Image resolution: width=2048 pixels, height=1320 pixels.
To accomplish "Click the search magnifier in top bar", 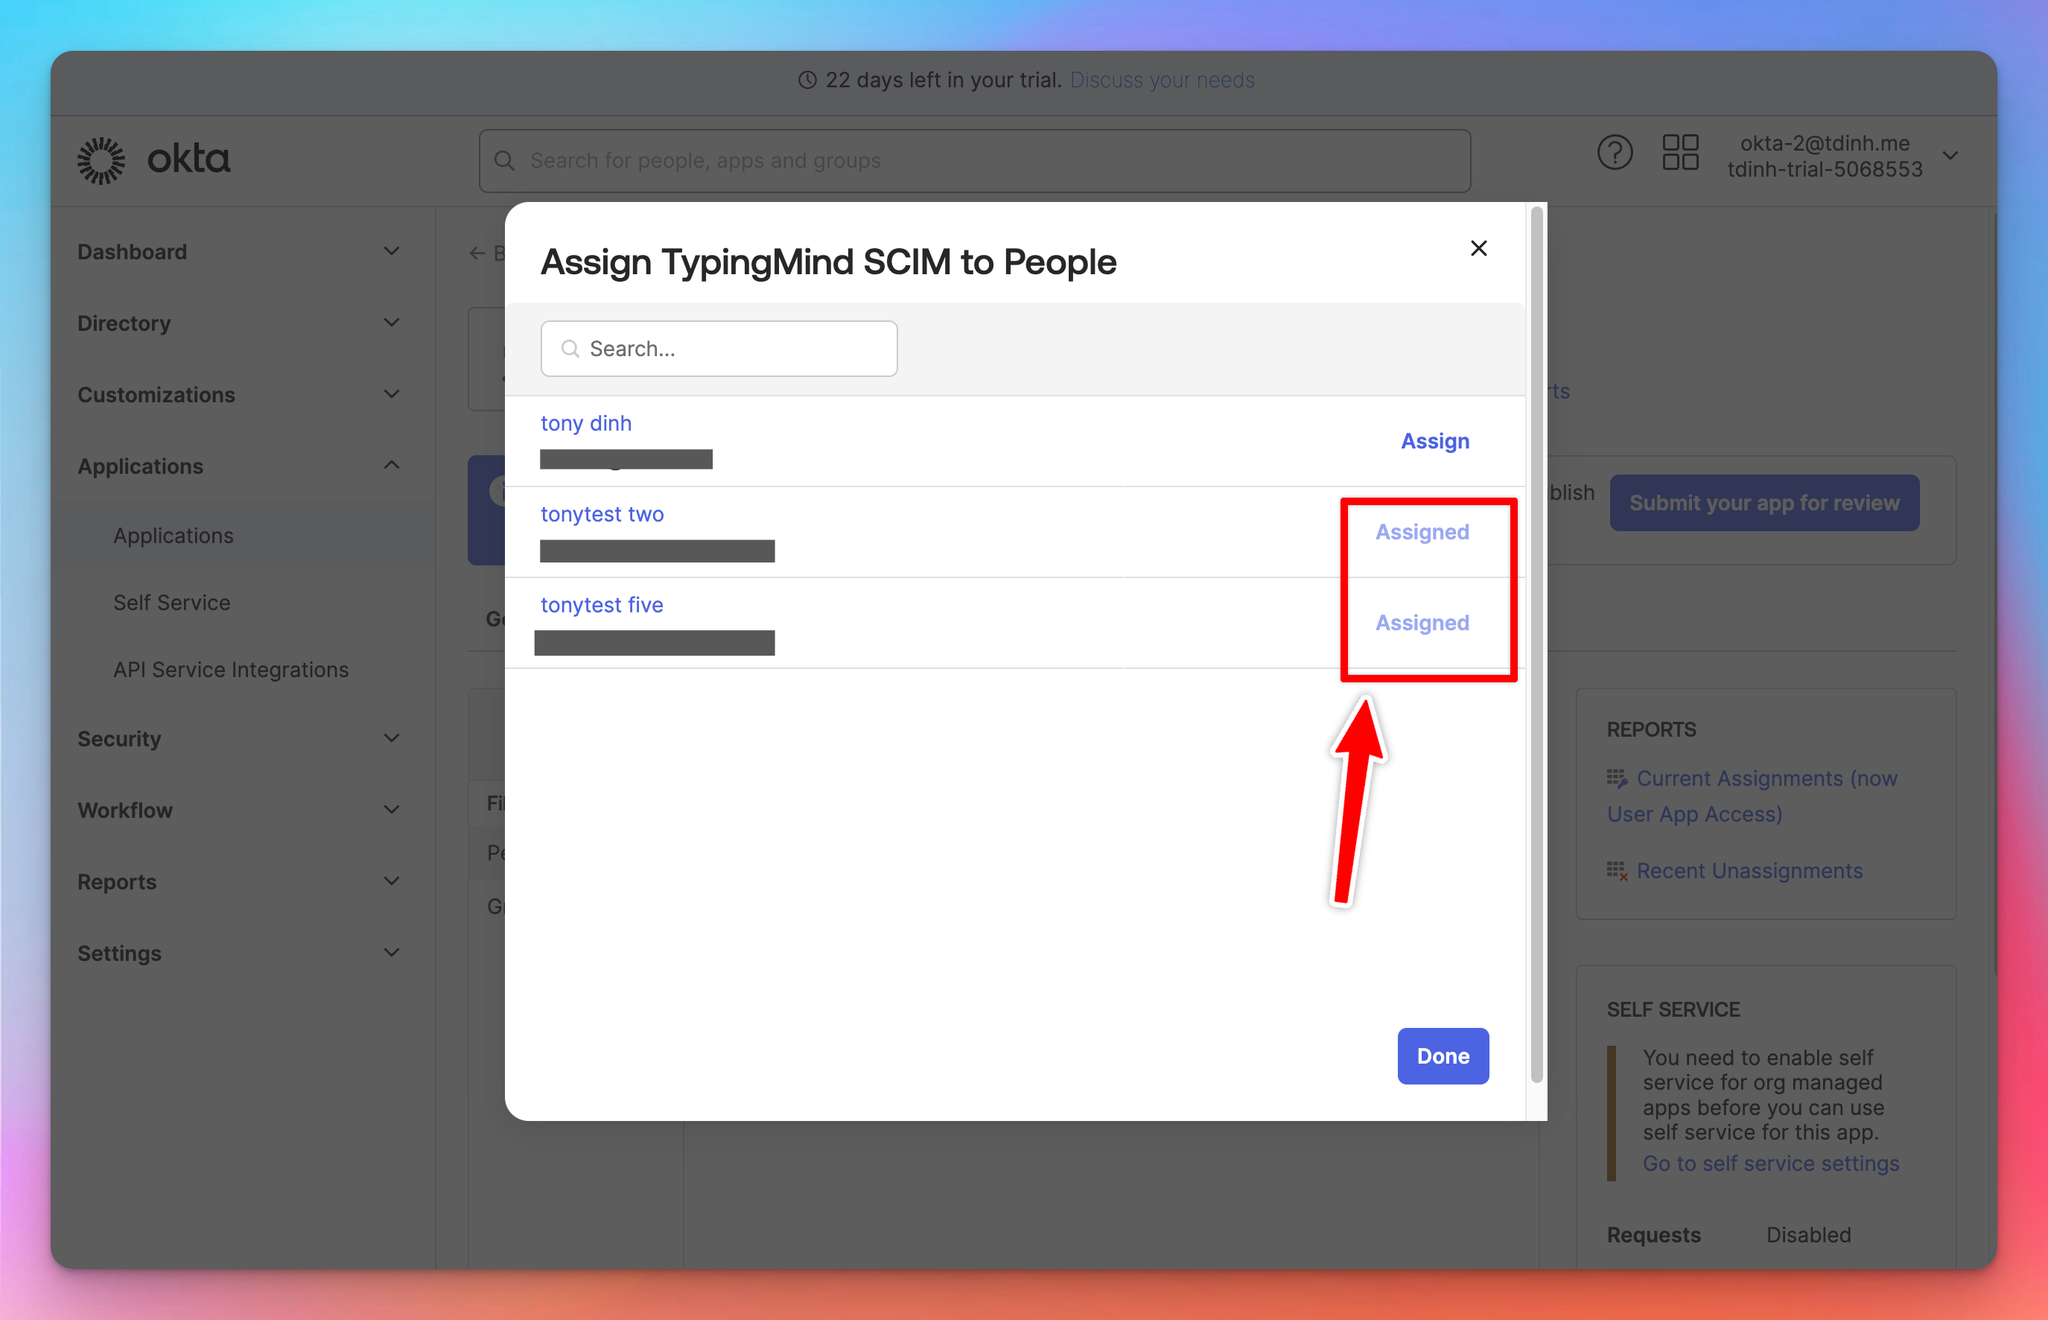I will click(505, 161).
